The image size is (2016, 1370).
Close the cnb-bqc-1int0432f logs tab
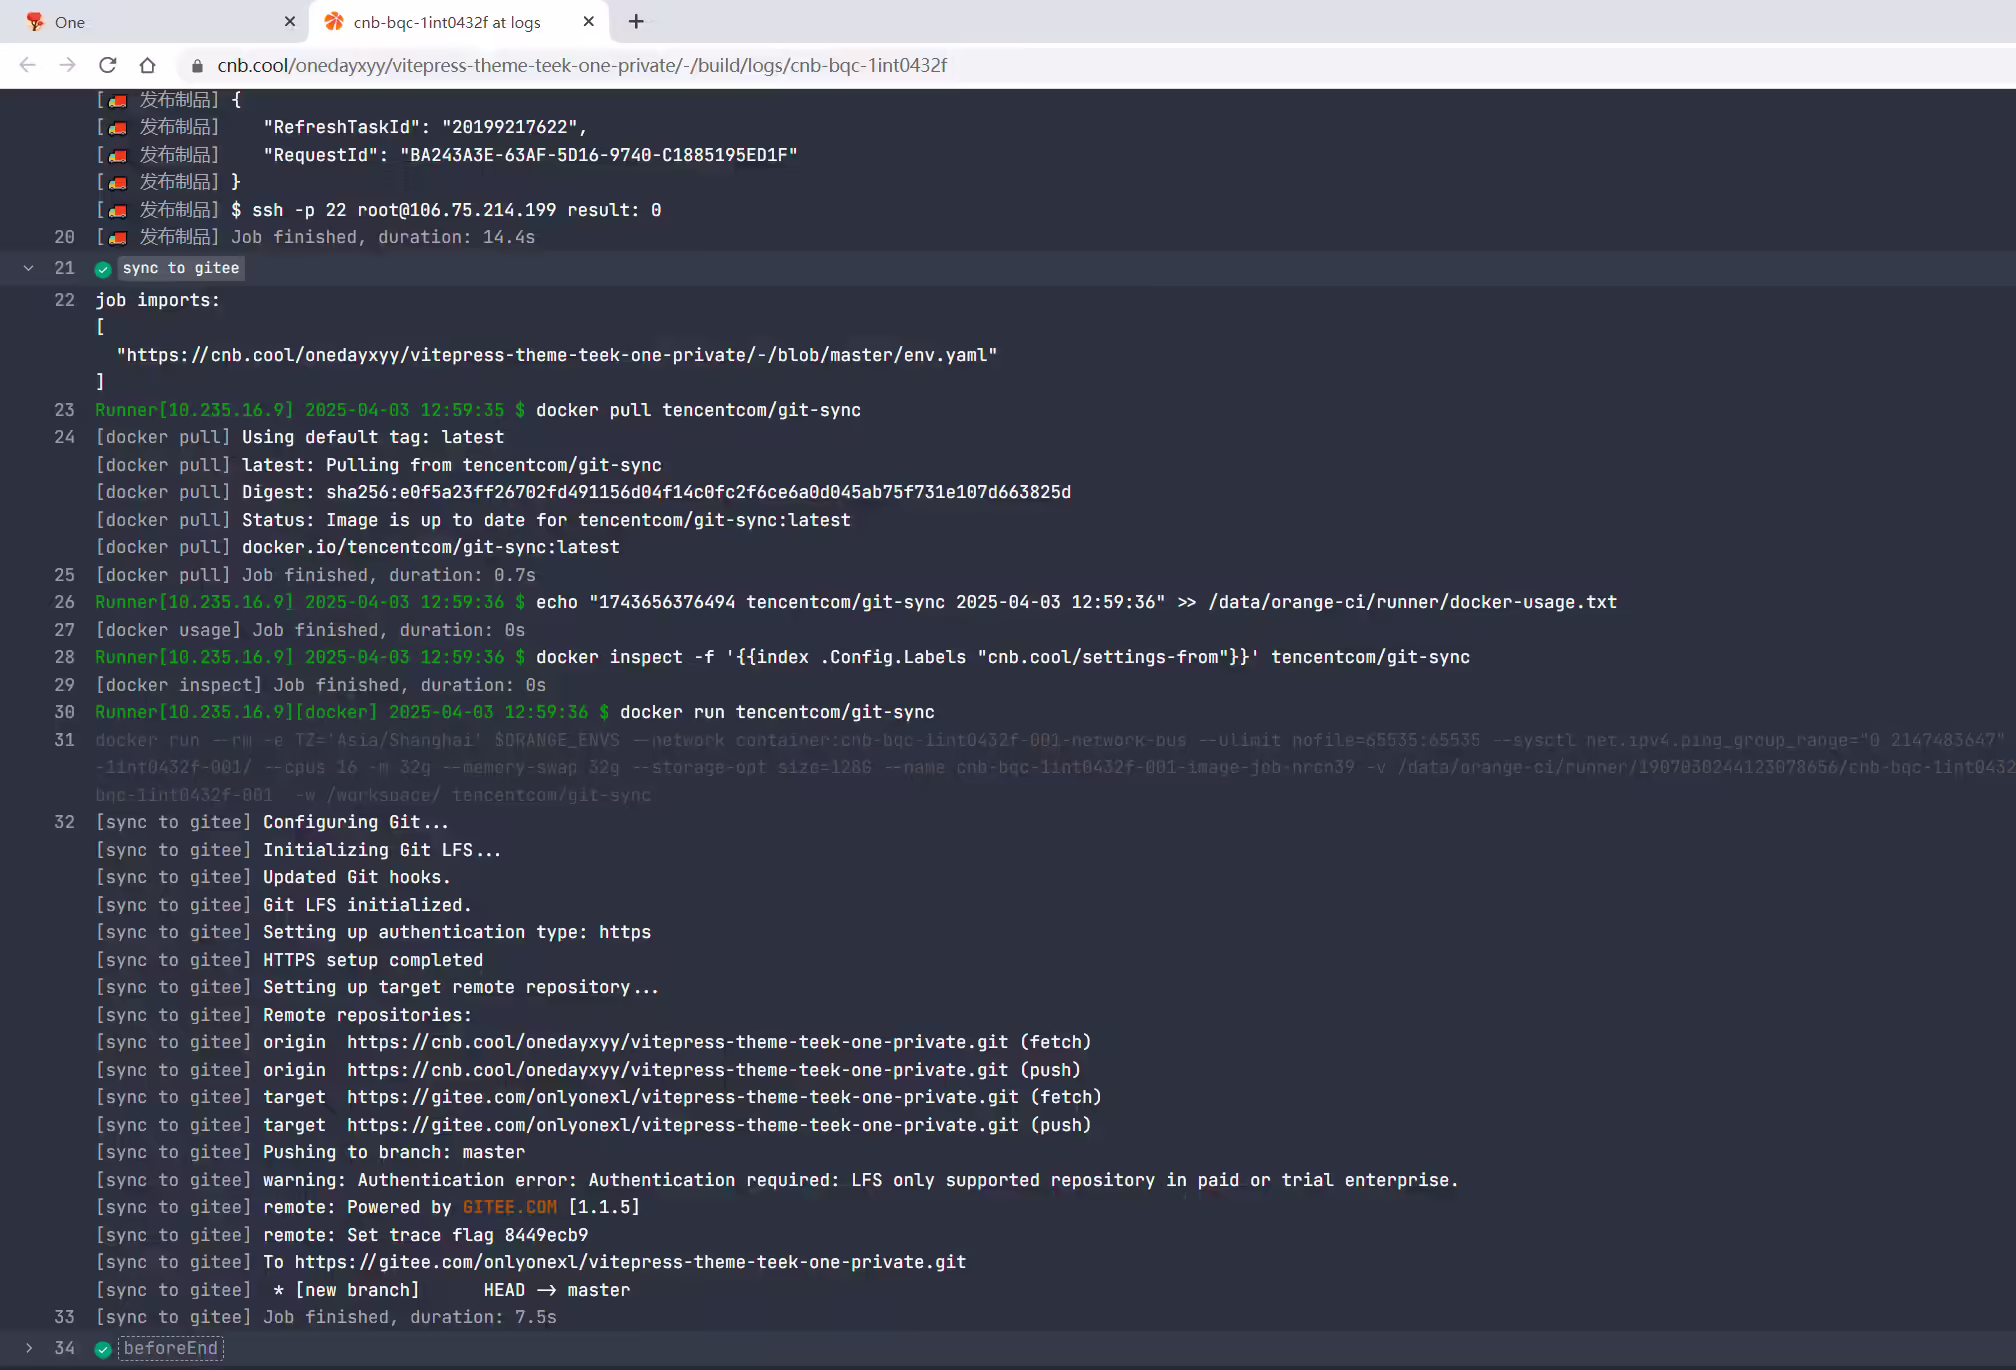click(x=589, y=21)
